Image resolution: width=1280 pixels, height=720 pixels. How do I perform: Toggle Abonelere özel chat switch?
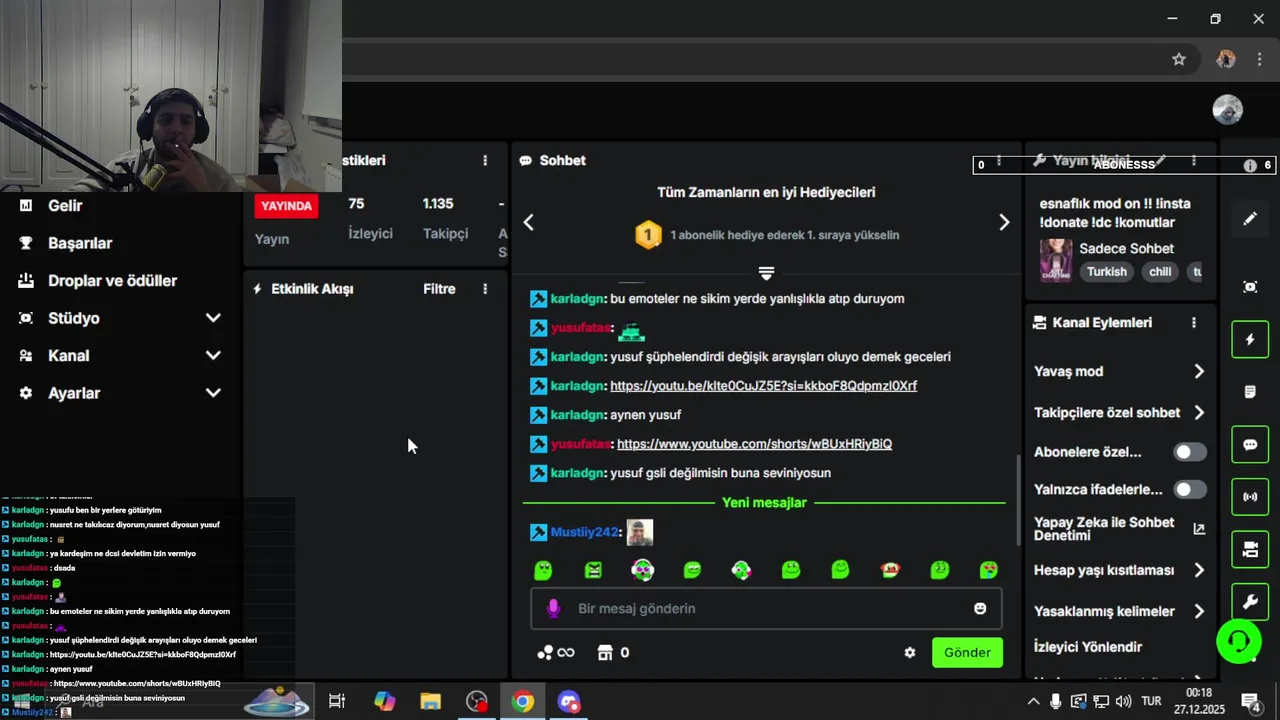(x=1190, y=452)
